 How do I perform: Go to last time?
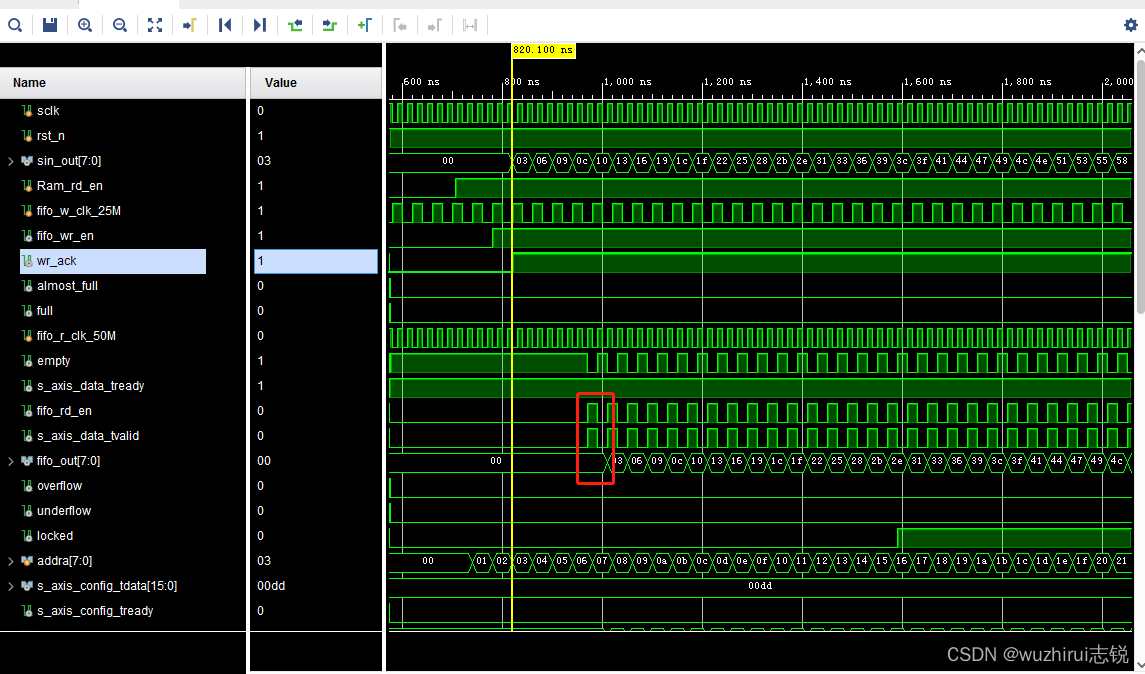tap(260, 26)
